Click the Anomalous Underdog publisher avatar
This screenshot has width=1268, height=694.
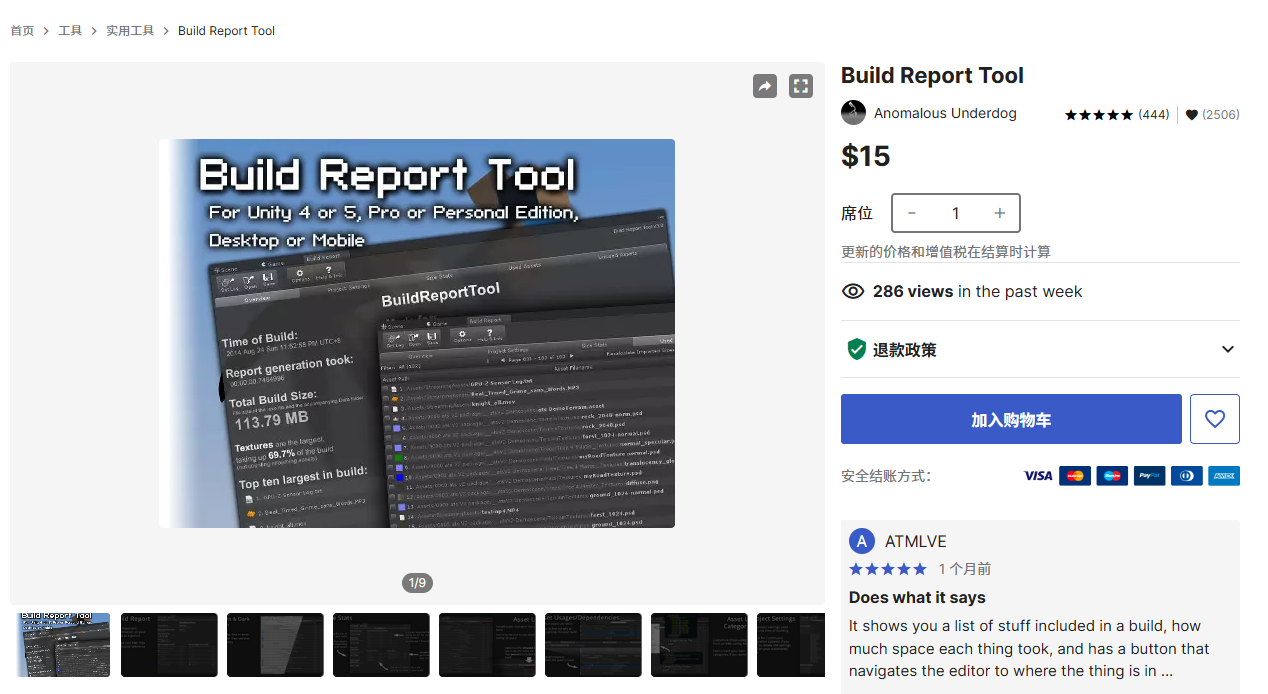click(853, 113)
